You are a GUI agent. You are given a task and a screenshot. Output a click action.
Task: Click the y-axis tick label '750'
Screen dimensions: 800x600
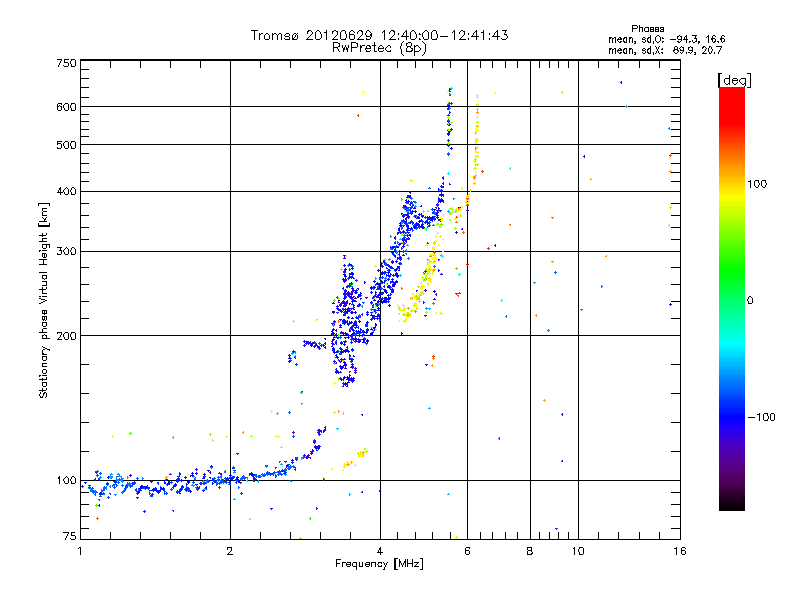pyautogui.click(x=66, y=63)
